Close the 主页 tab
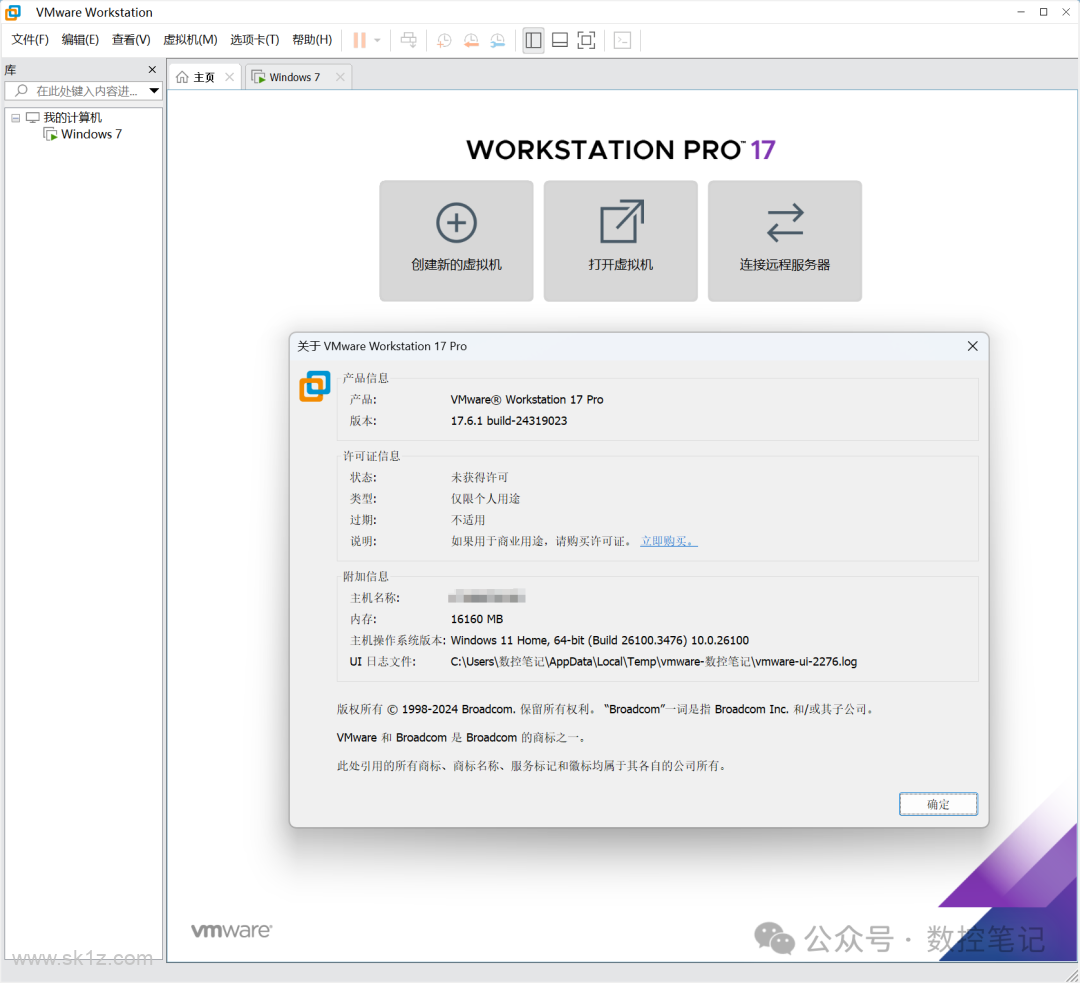Image resolution: width=1080 pixels, height=983 pixels. pyautogui.click(x=229, y=77)
